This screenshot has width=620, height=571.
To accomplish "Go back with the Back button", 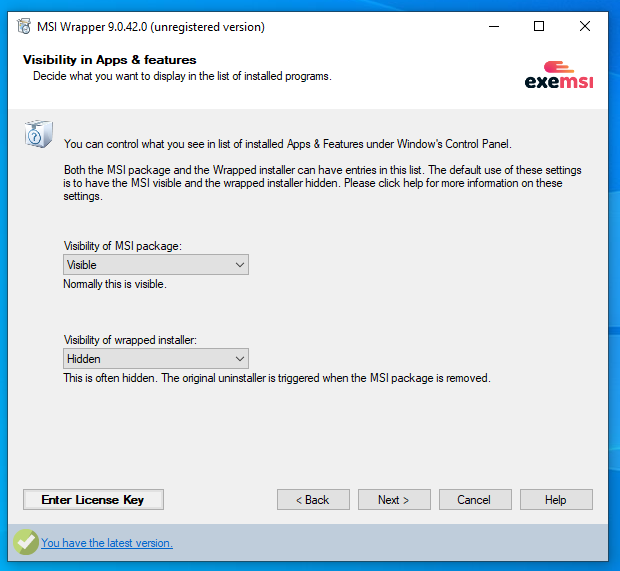I will click(313, 500).
